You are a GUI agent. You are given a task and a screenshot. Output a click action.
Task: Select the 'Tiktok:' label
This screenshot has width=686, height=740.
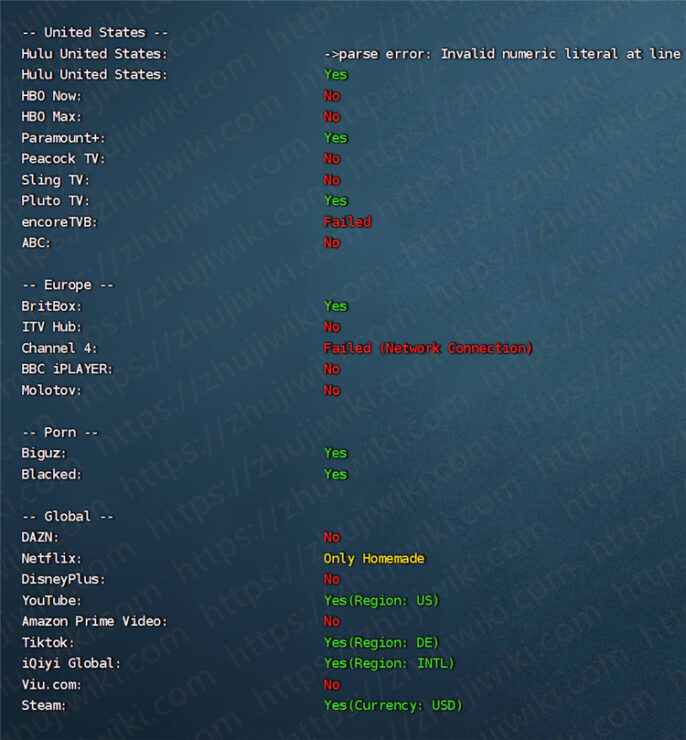[x=48, y=642]
